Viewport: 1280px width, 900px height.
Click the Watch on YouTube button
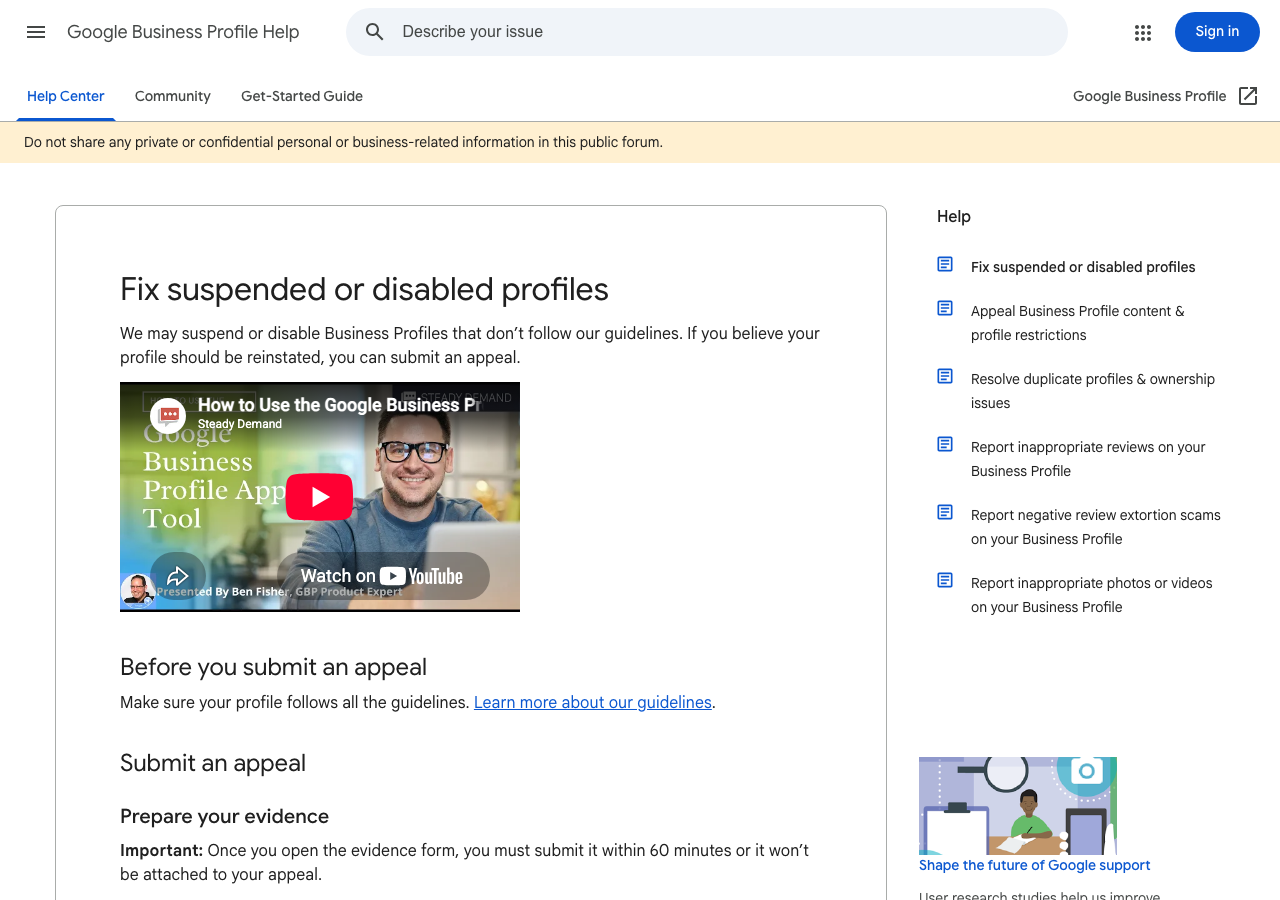coord(383,576)
